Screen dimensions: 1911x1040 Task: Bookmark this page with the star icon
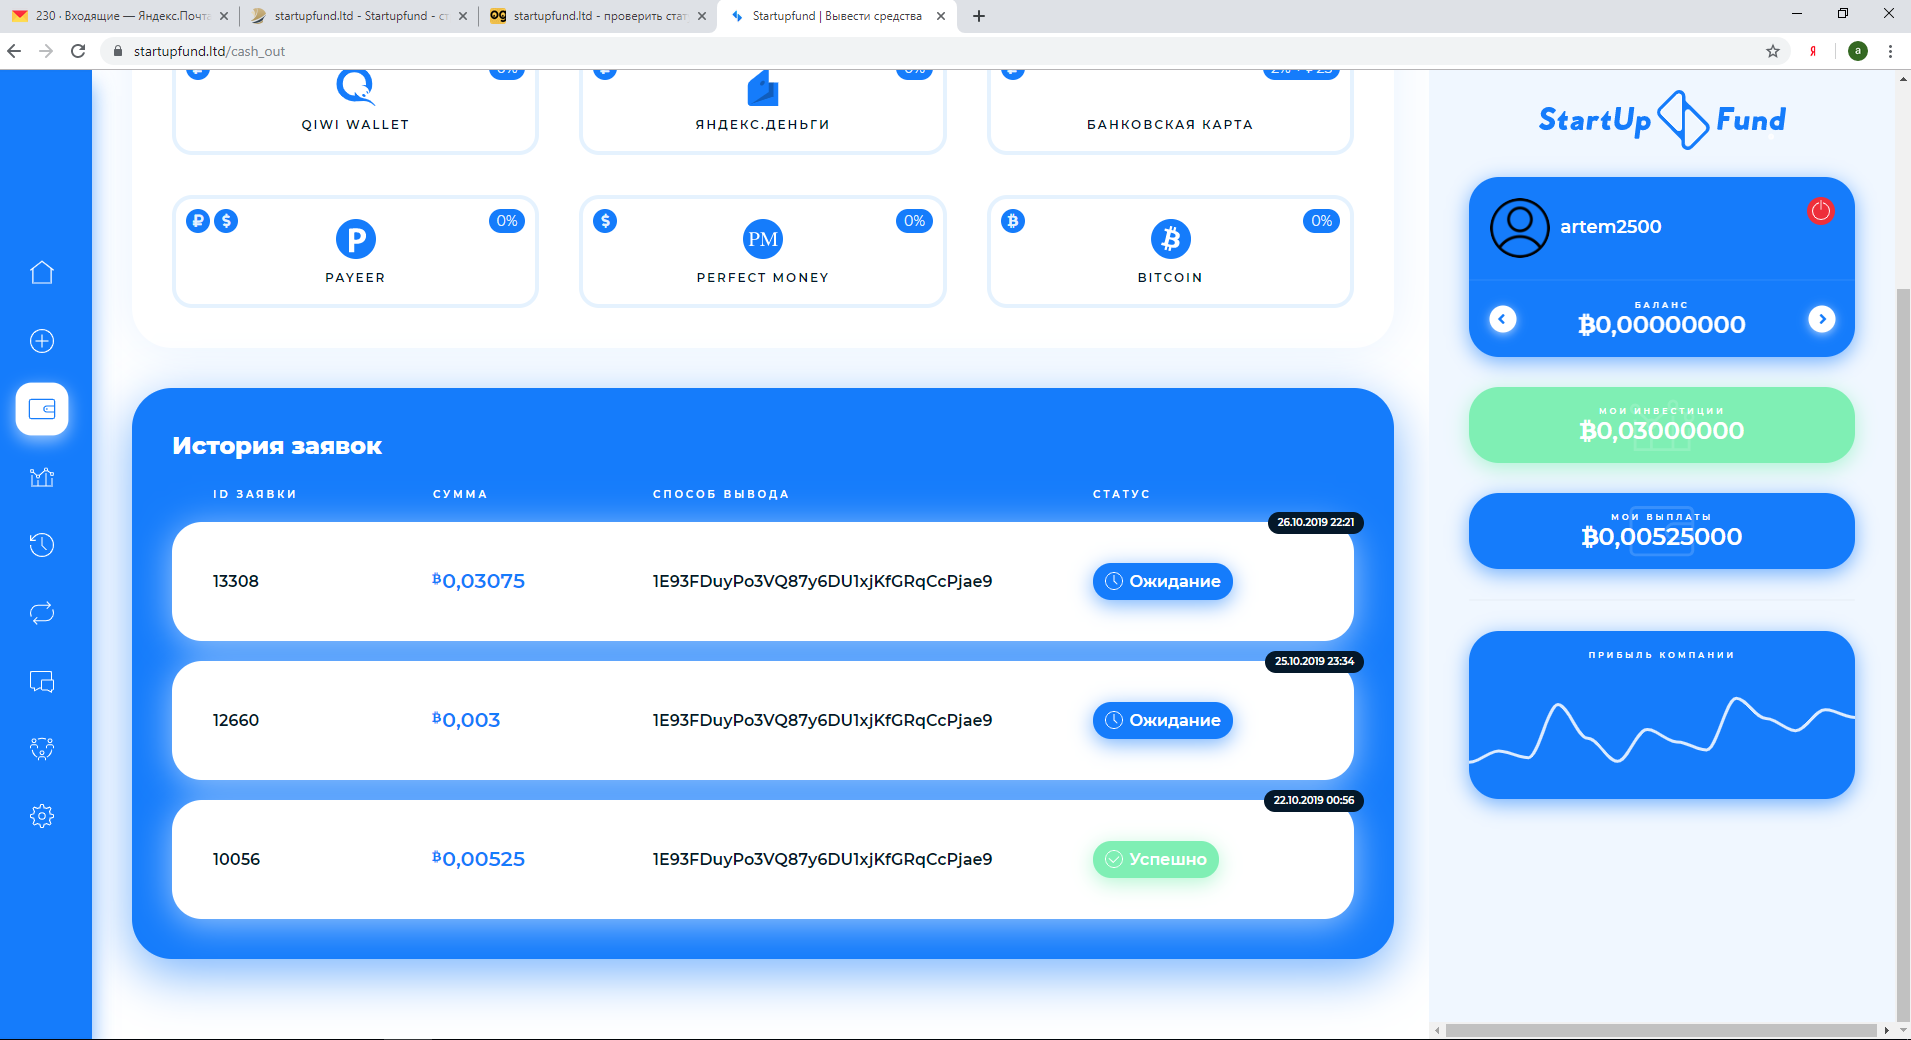point(1772,51)
